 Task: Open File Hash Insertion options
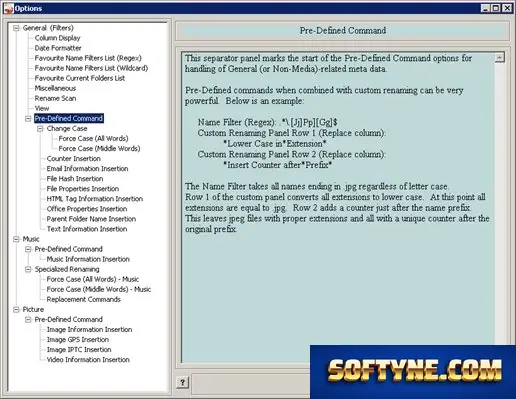pos(75,179)
